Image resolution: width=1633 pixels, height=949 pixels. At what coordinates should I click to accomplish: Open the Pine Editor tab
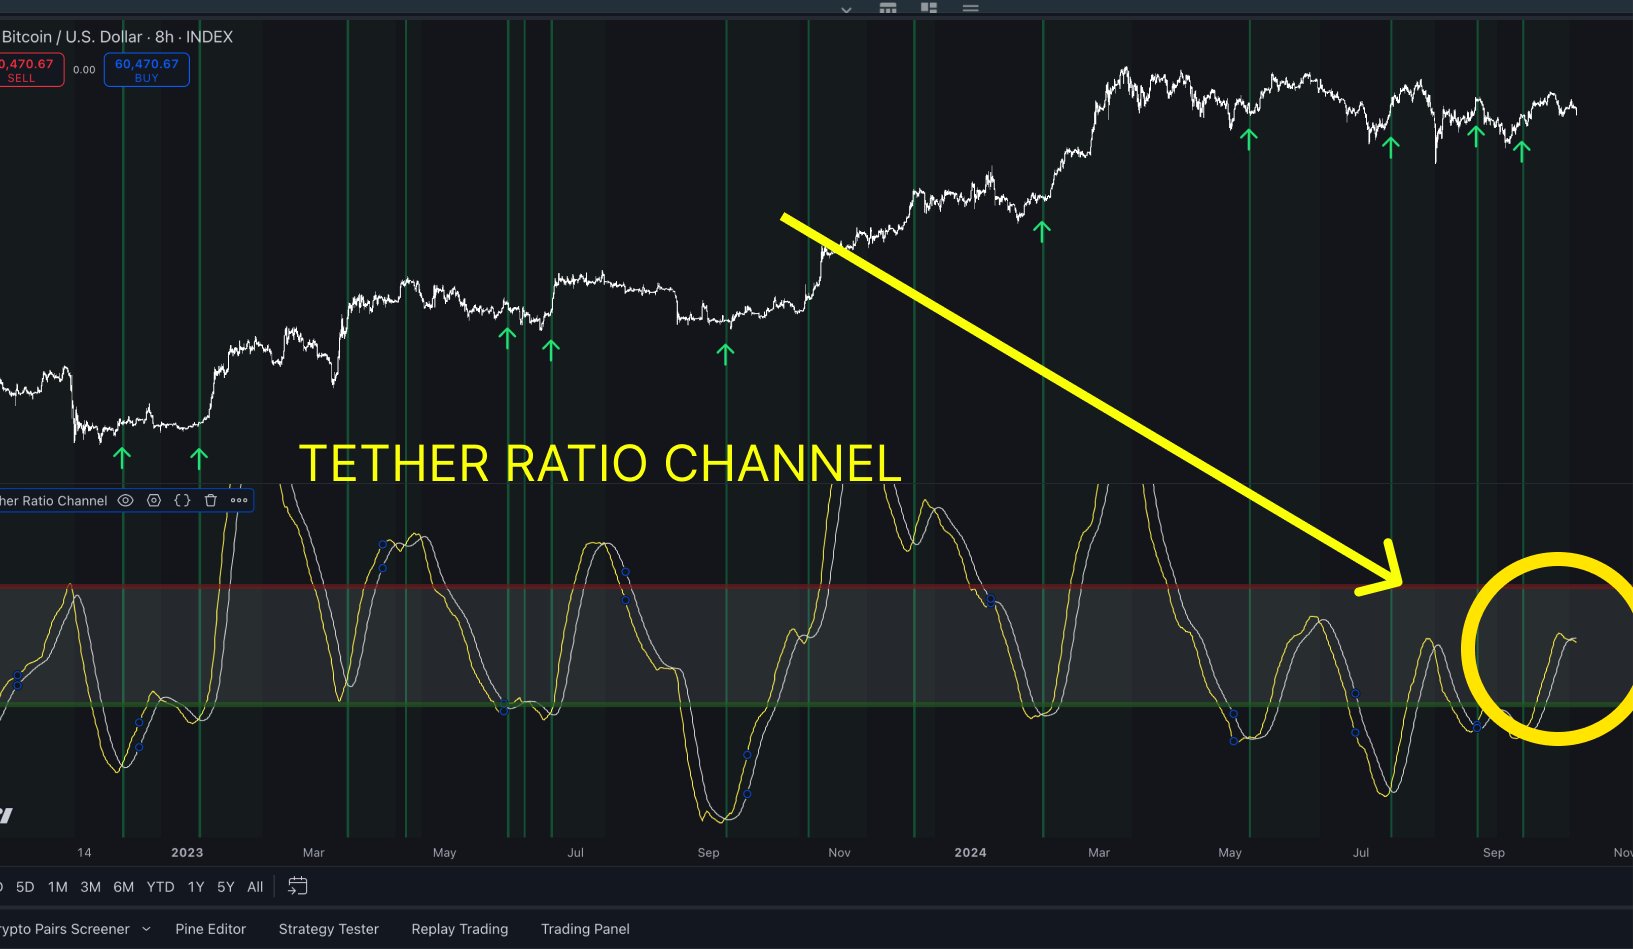tap(210, 929)
